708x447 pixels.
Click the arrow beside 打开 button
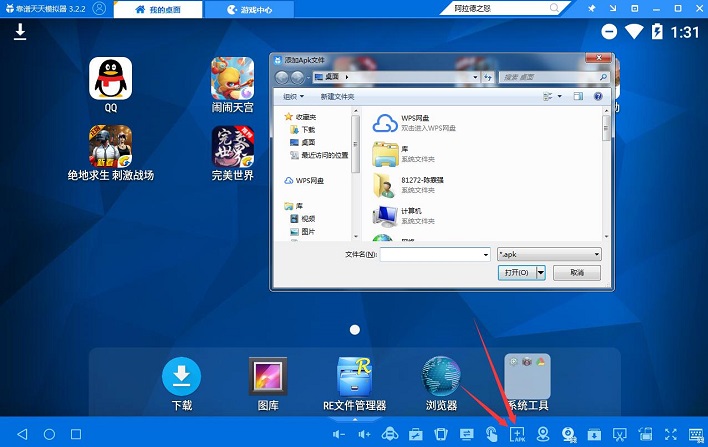(x=540, y=273)
